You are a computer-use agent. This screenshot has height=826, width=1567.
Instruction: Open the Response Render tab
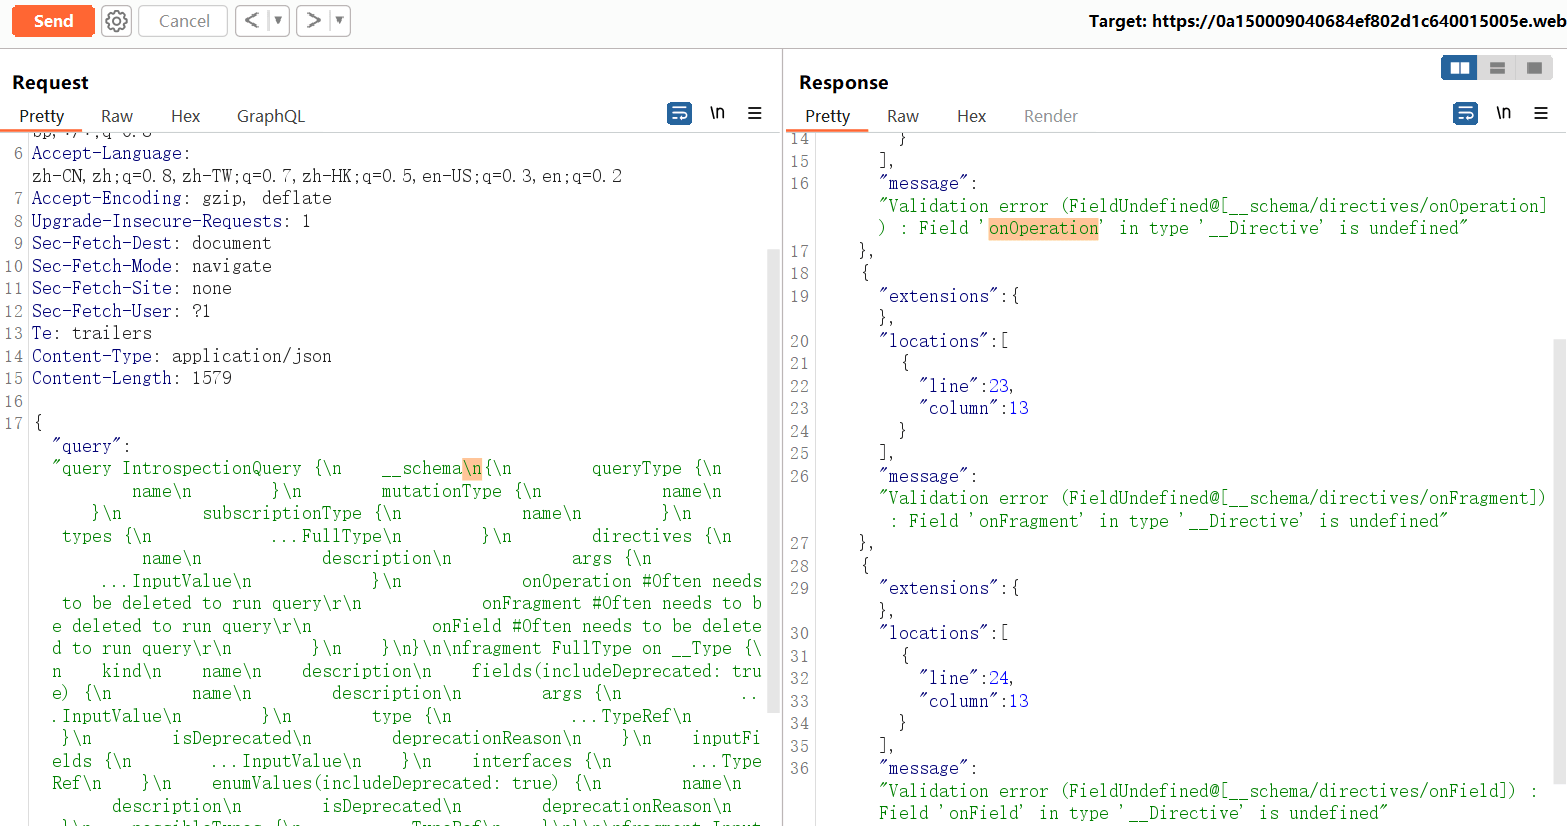click(x=1051, y=116)
